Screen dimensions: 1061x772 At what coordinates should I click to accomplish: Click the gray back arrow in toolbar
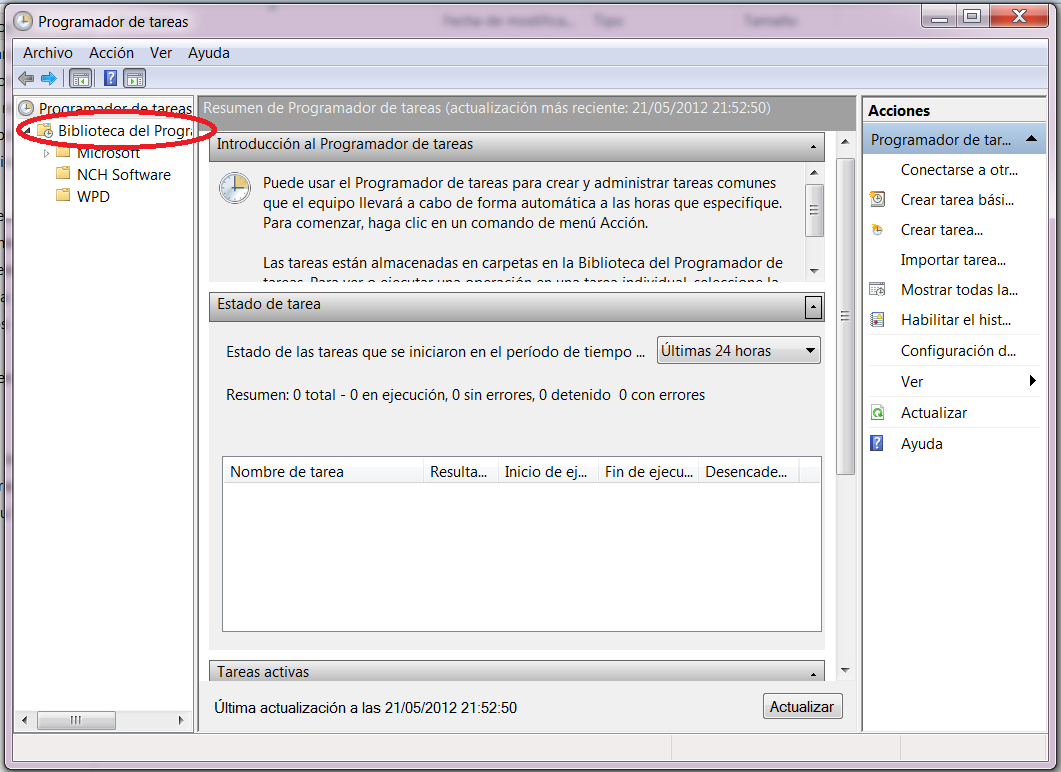26,78
